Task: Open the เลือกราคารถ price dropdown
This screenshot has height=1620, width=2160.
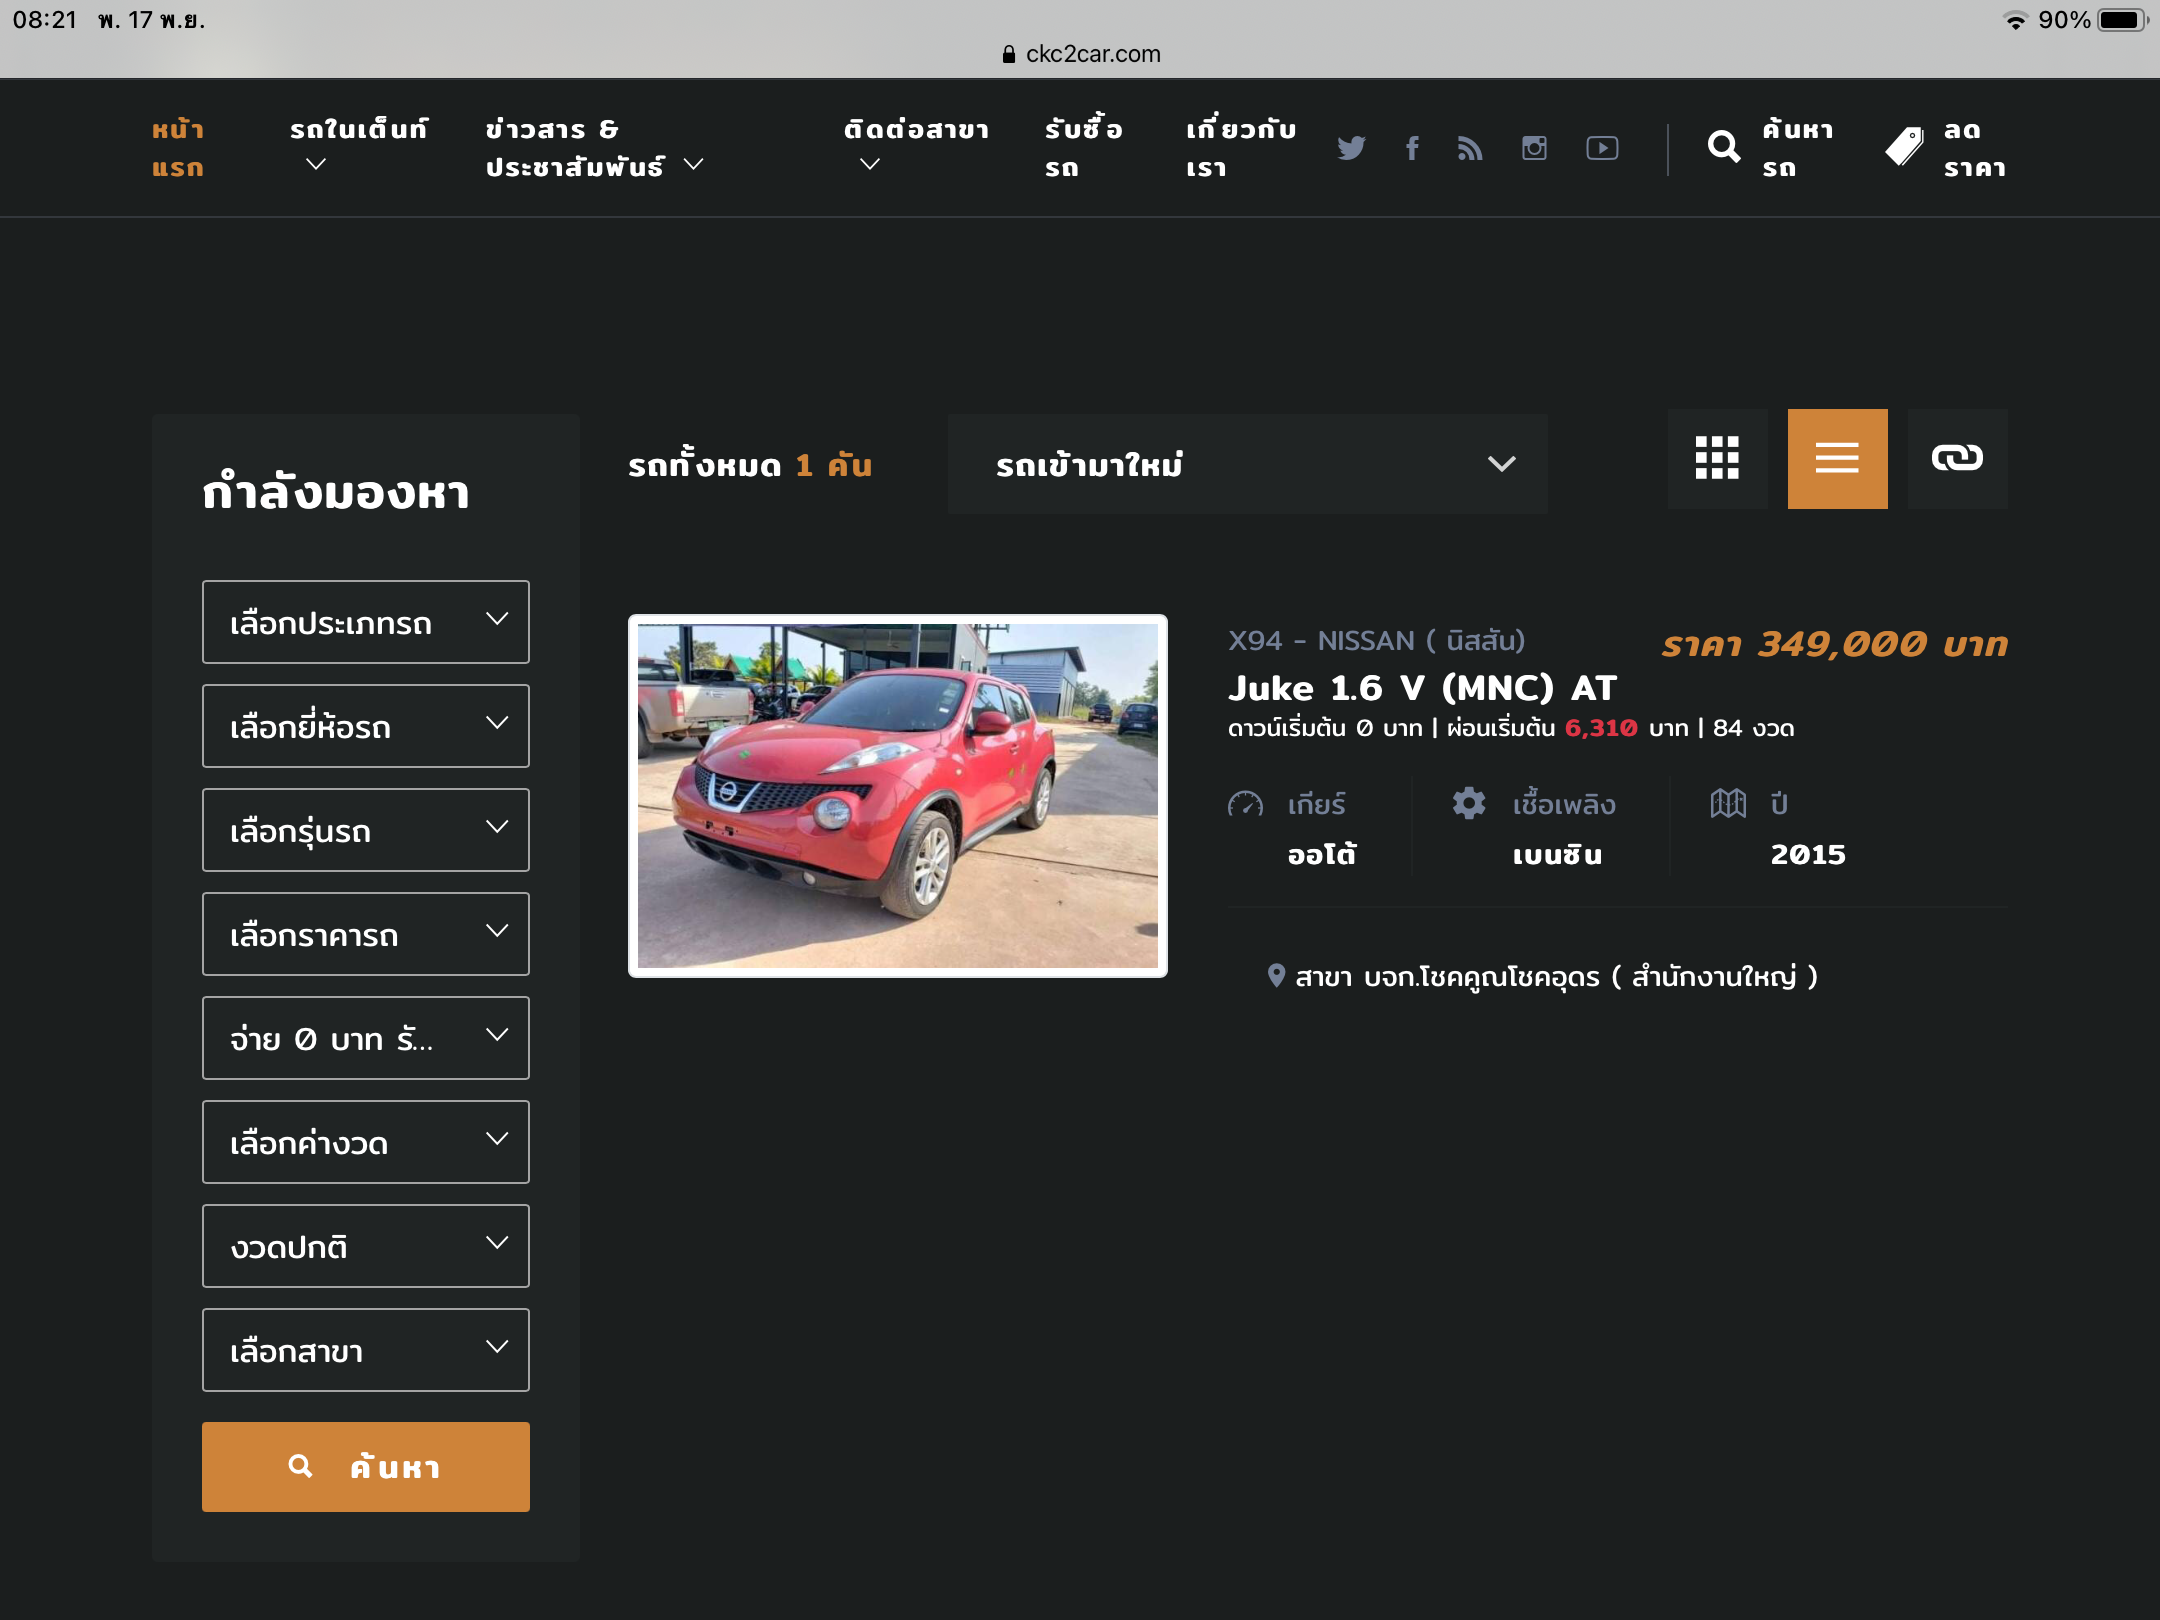Action: (366, 934)
